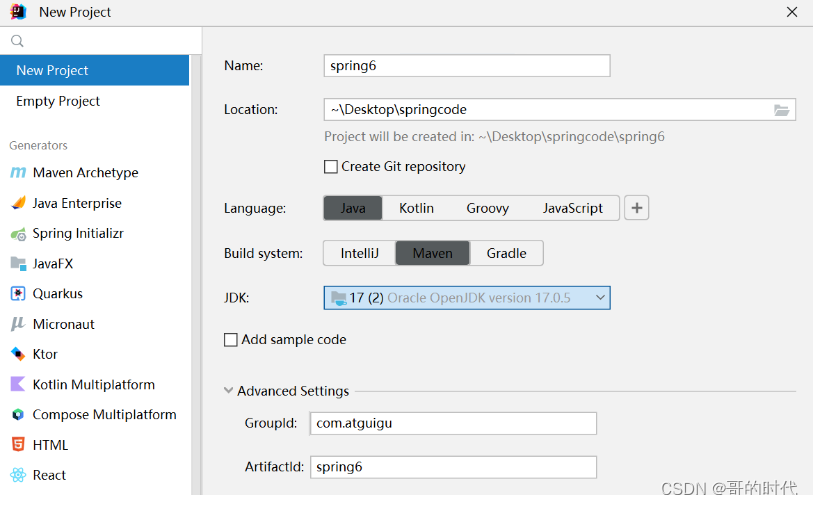Switch language to Kotlin

[x=416, y=208]
